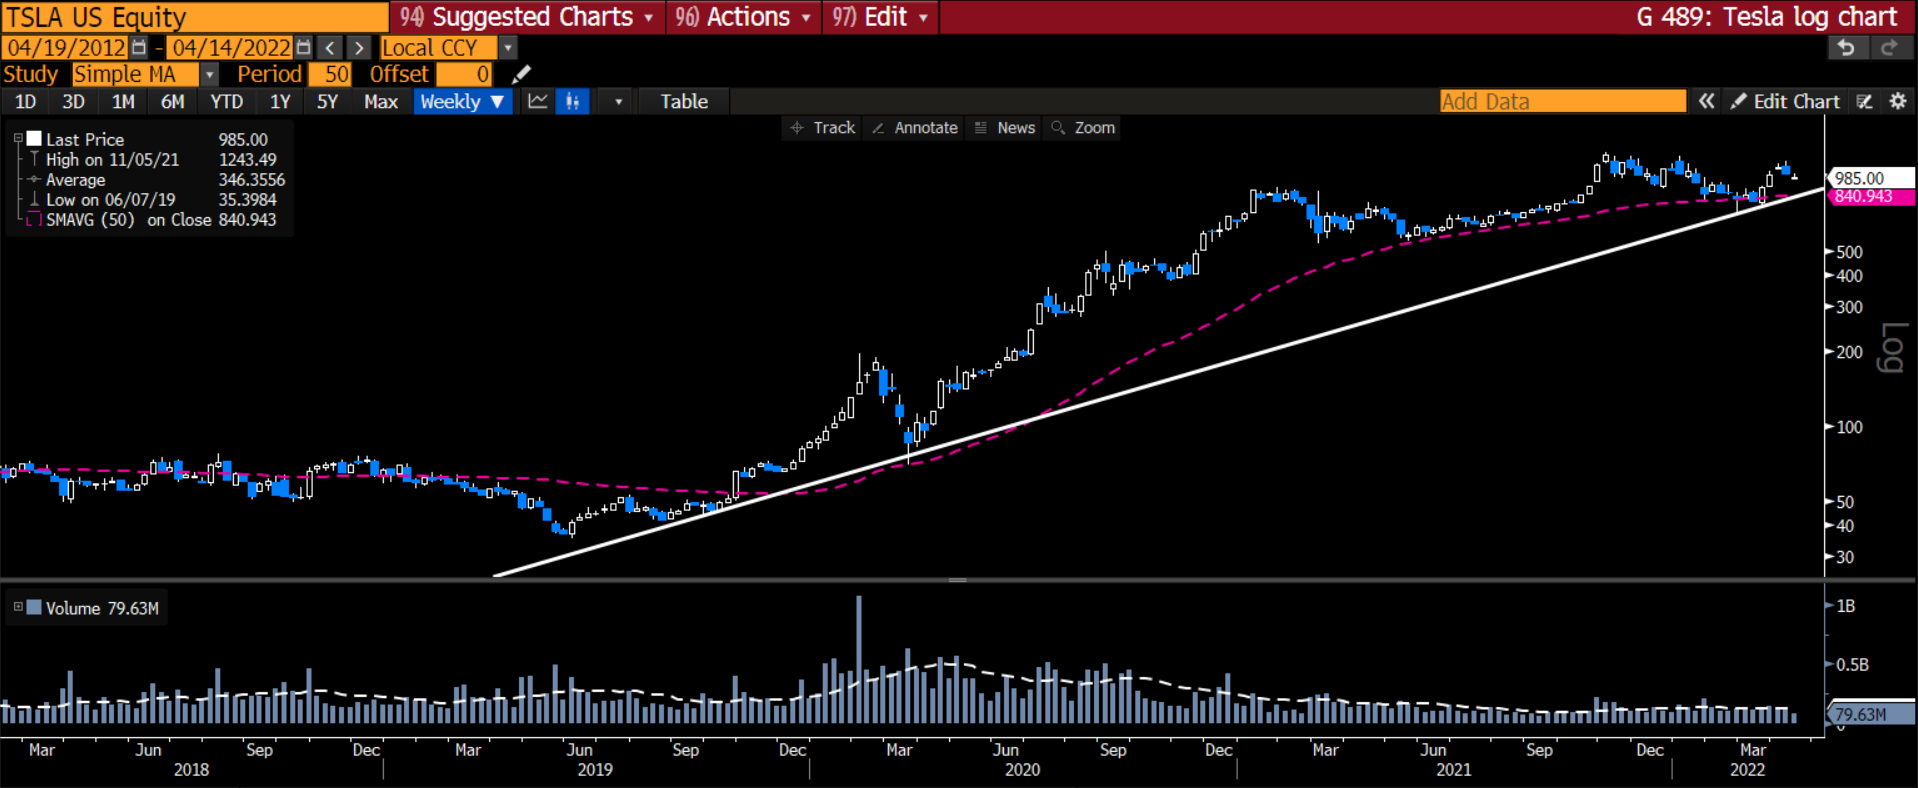Collapse toolbar with double-chevron icon
The height and width of the screenshot is (788, 1918).
click(x=1706, y=101)
